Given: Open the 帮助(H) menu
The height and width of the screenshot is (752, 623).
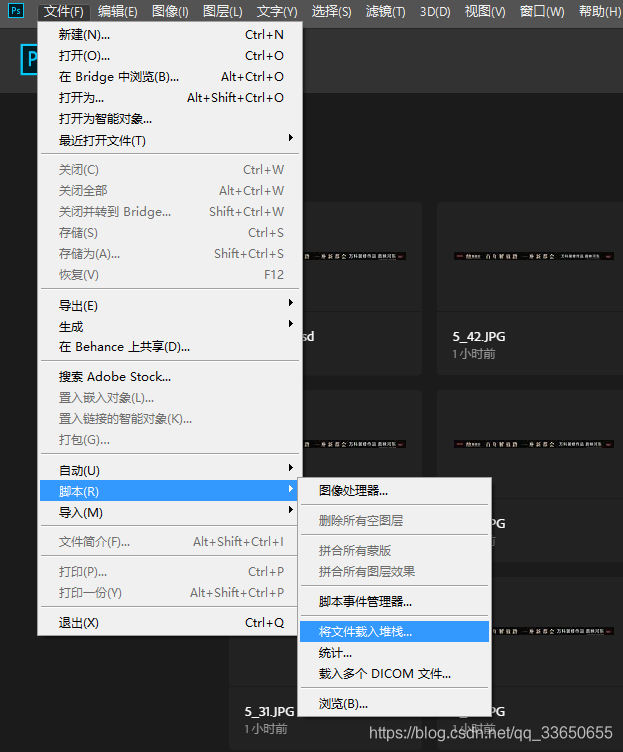Looking at the screenshot, I should tap(599, 12).
